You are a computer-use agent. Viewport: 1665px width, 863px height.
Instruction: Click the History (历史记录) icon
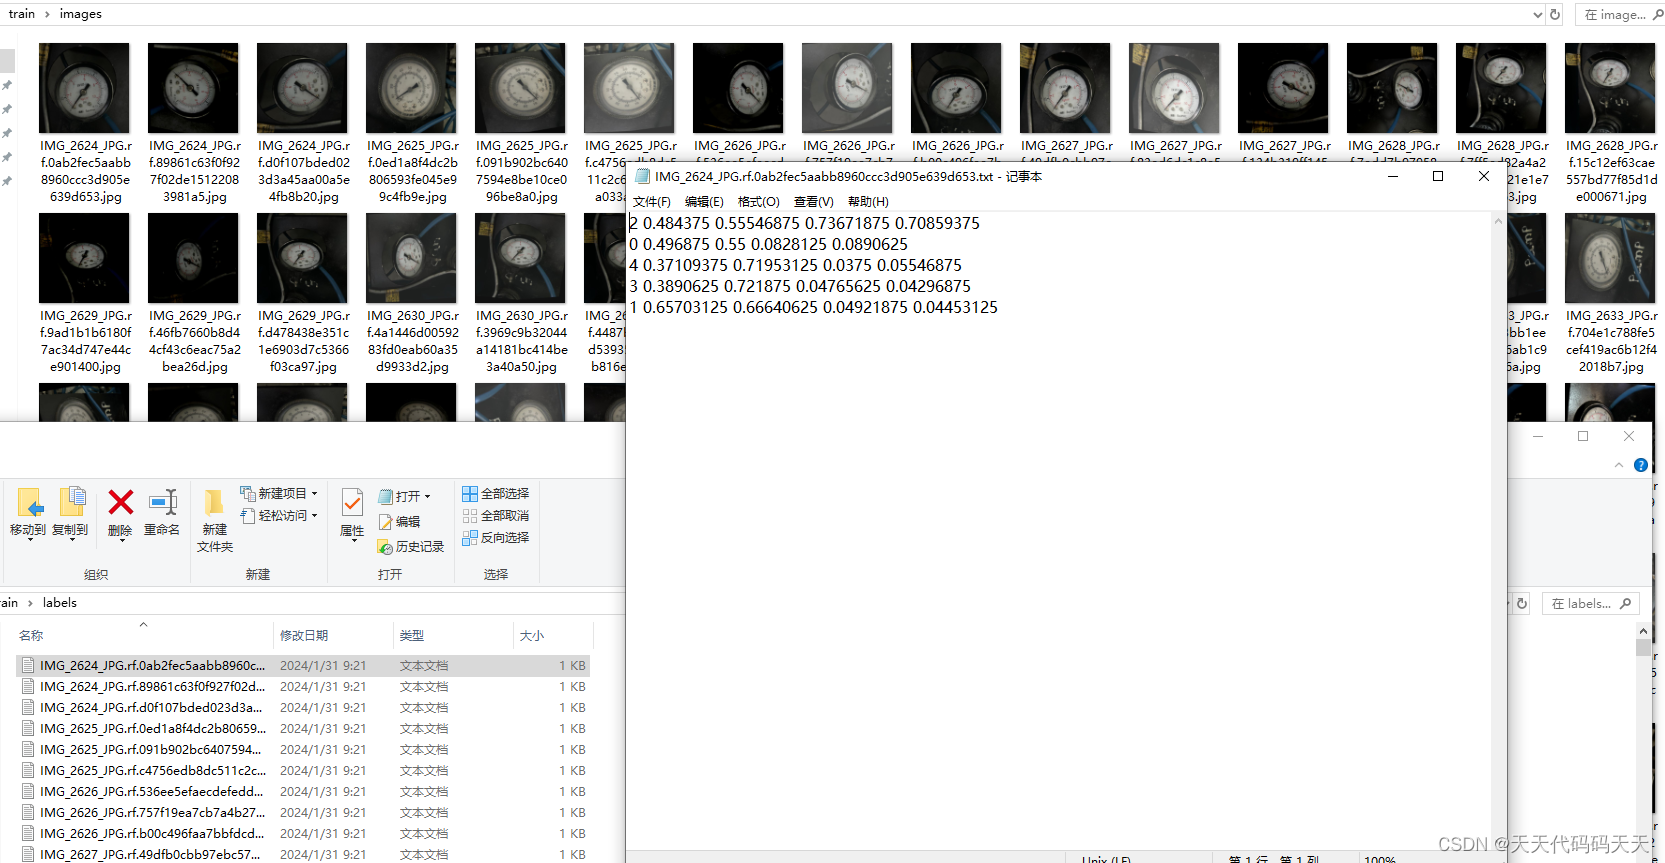pyautogui.click(x=386, y=547)
